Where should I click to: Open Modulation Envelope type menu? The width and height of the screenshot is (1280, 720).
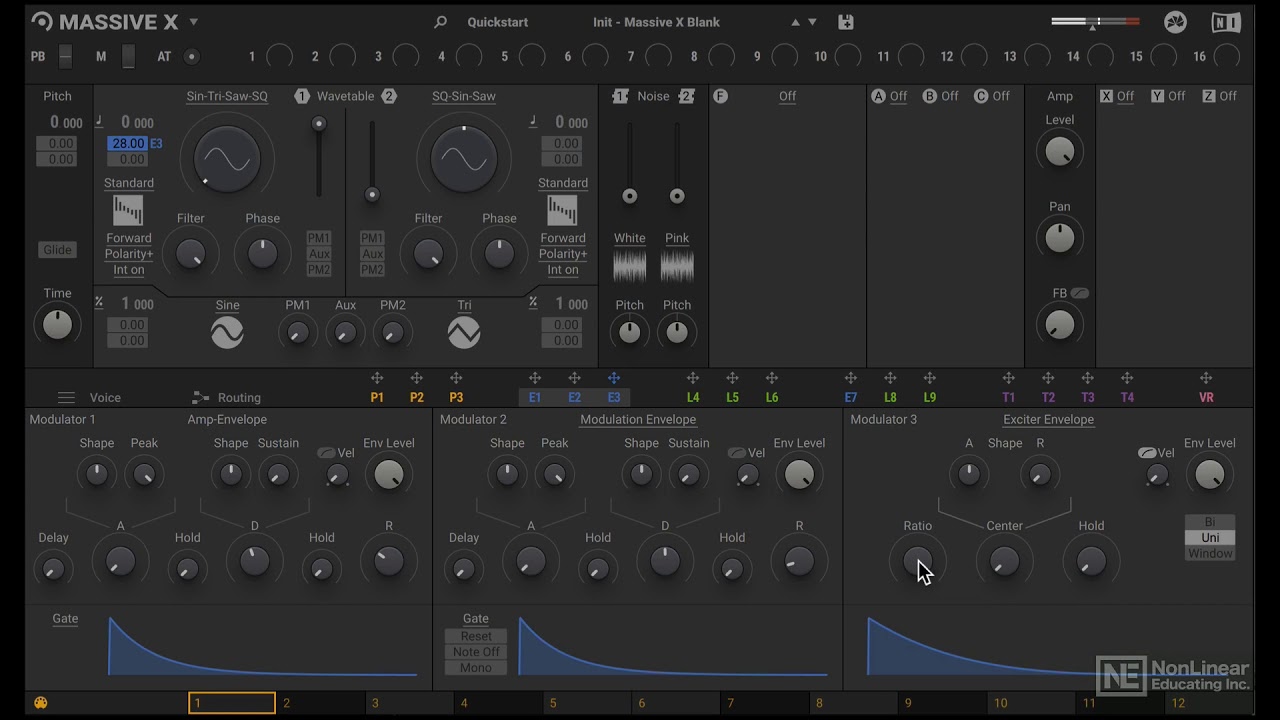[638, 420]
